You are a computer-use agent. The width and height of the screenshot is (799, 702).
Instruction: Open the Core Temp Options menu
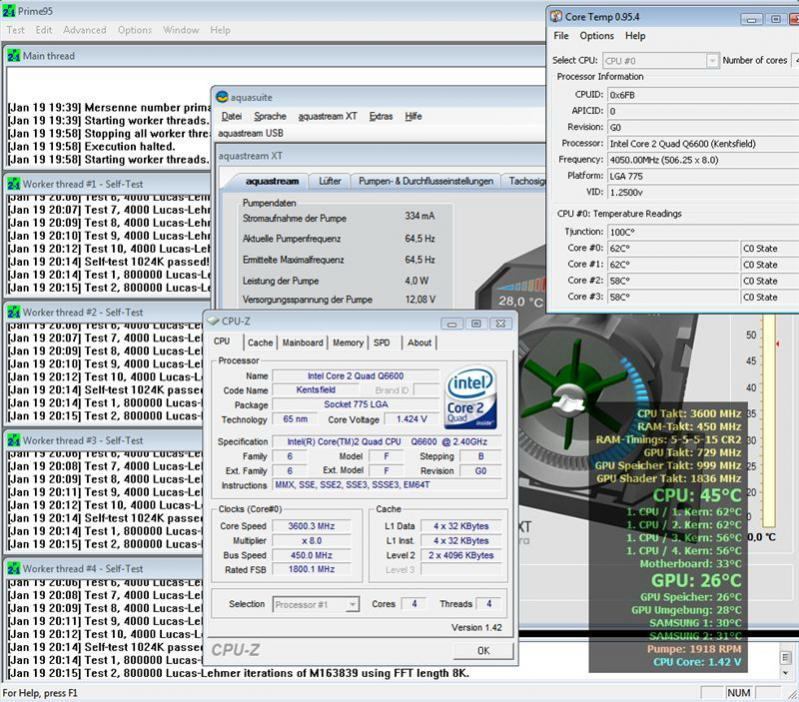coord(597,36)
